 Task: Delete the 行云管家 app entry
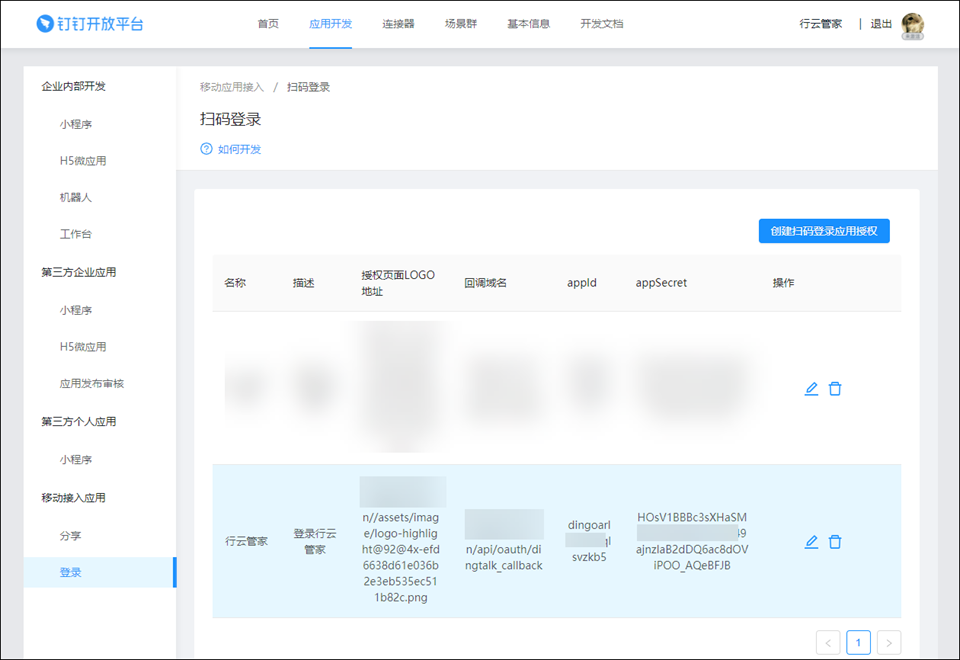[835, 542]
